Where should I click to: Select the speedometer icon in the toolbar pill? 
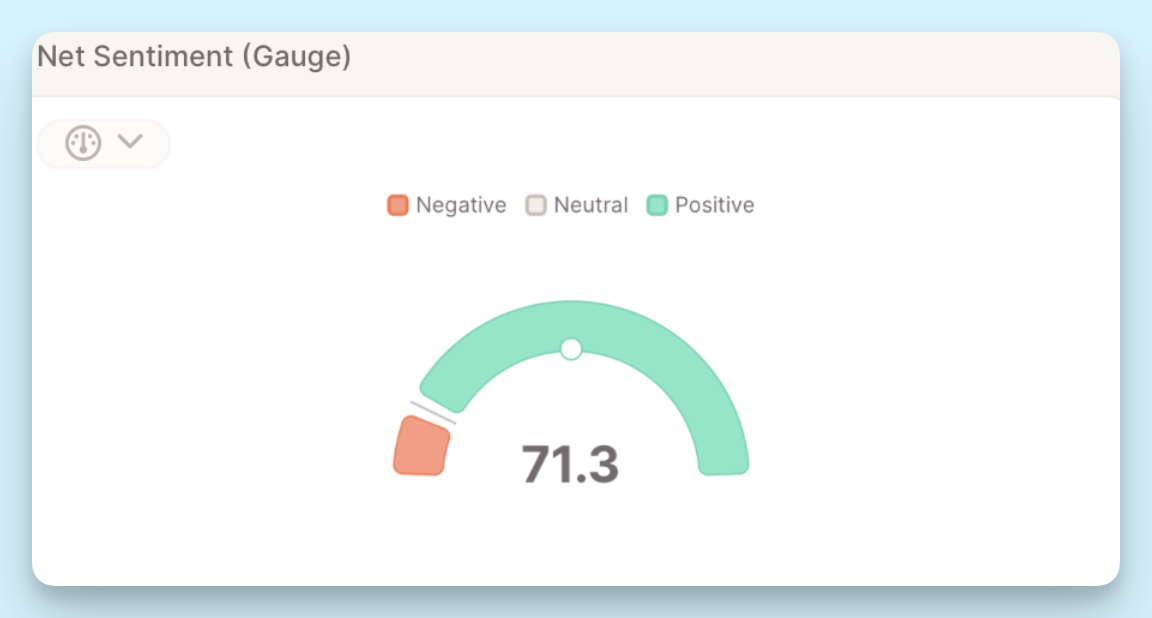(82, 142)
